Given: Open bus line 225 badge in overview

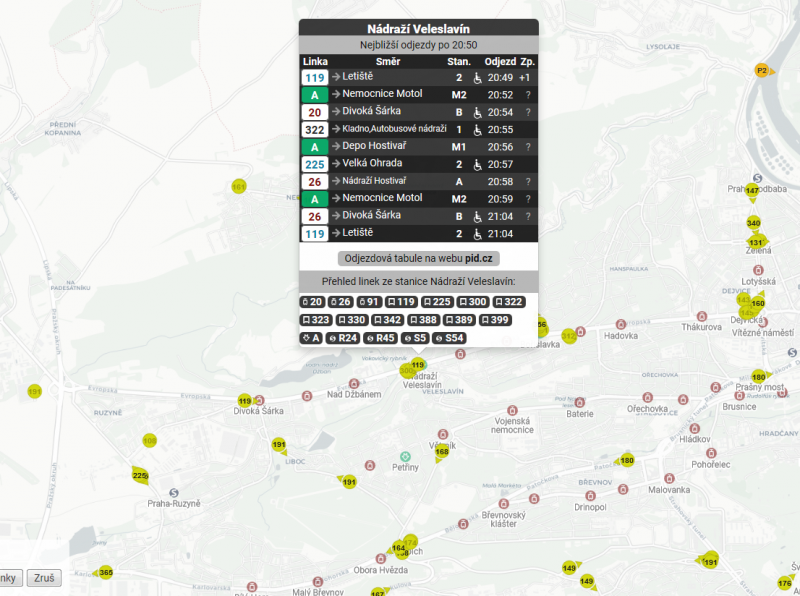Looking at the screenshot, I should pos(437,302).
